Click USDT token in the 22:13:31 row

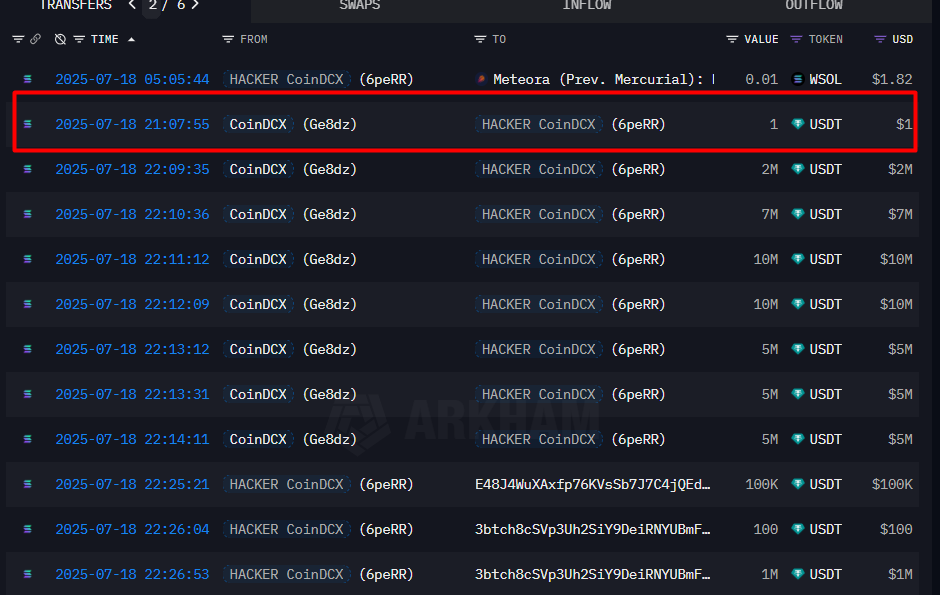click(825, 394)
